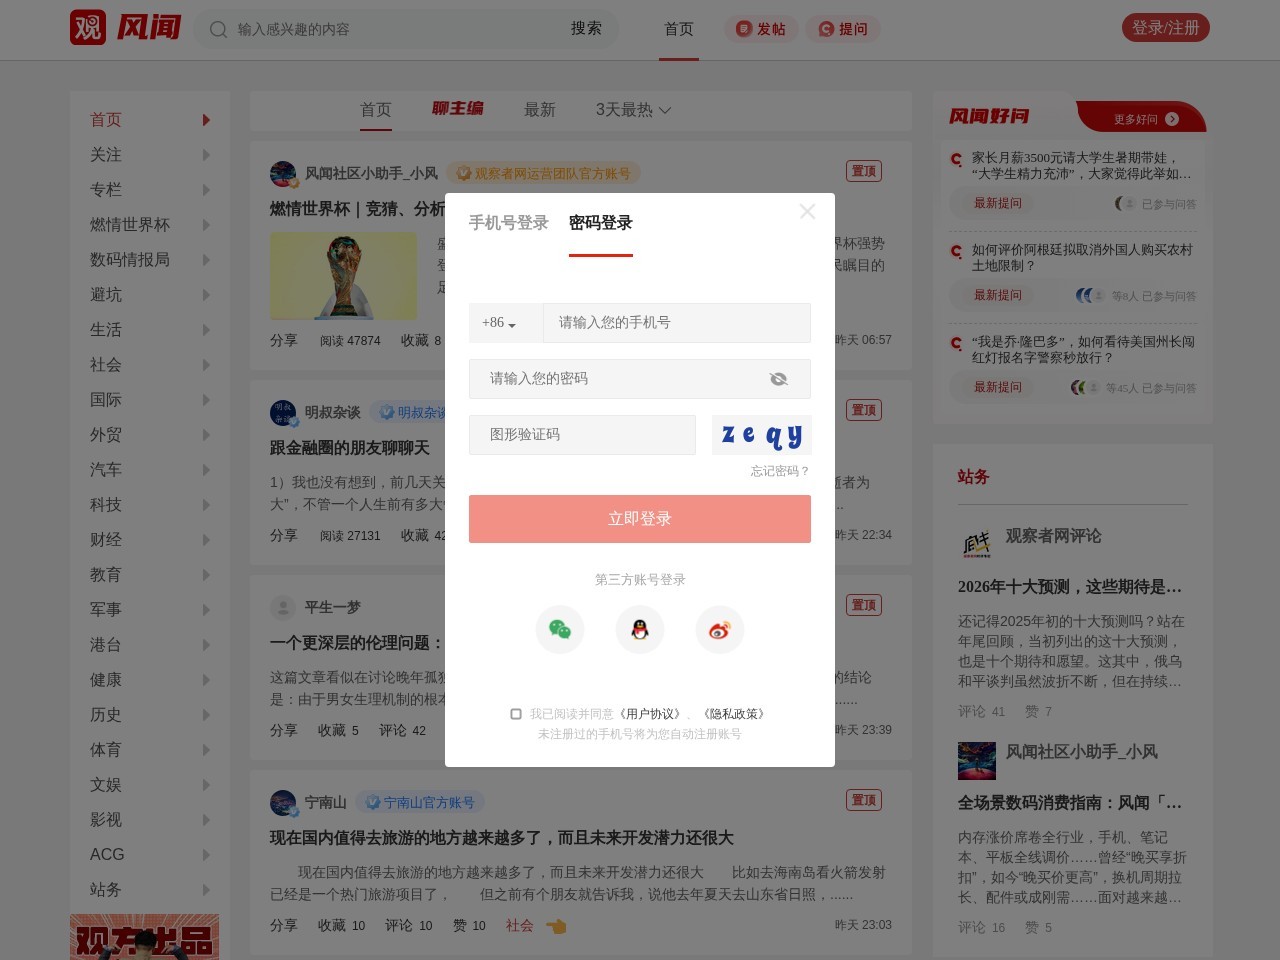The height and width of the screenshot is (960, 1280).
Task: Refresh the captcha image
Action: [x=762, y=435]
